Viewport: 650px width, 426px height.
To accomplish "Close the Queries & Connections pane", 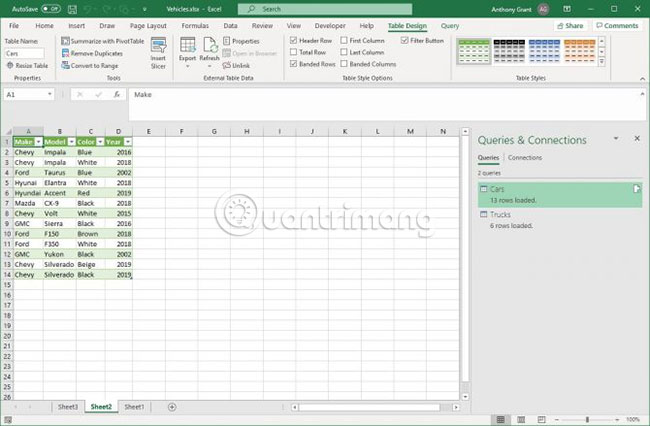I will tap(637, 138).
